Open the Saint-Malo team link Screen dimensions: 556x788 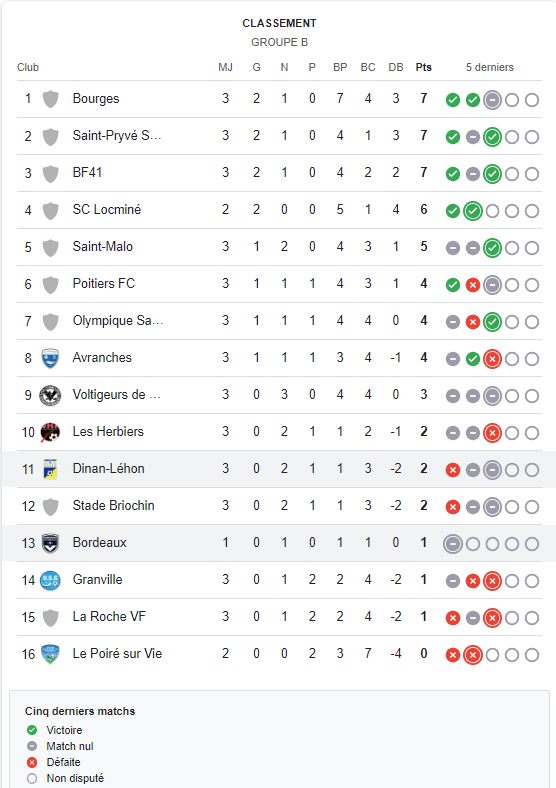(103, 247)
